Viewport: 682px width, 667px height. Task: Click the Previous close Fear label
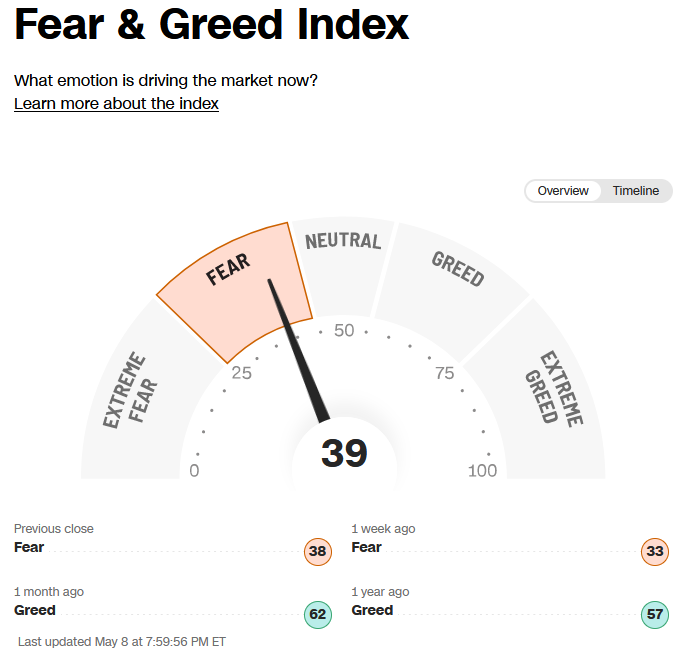pos(29,547)
